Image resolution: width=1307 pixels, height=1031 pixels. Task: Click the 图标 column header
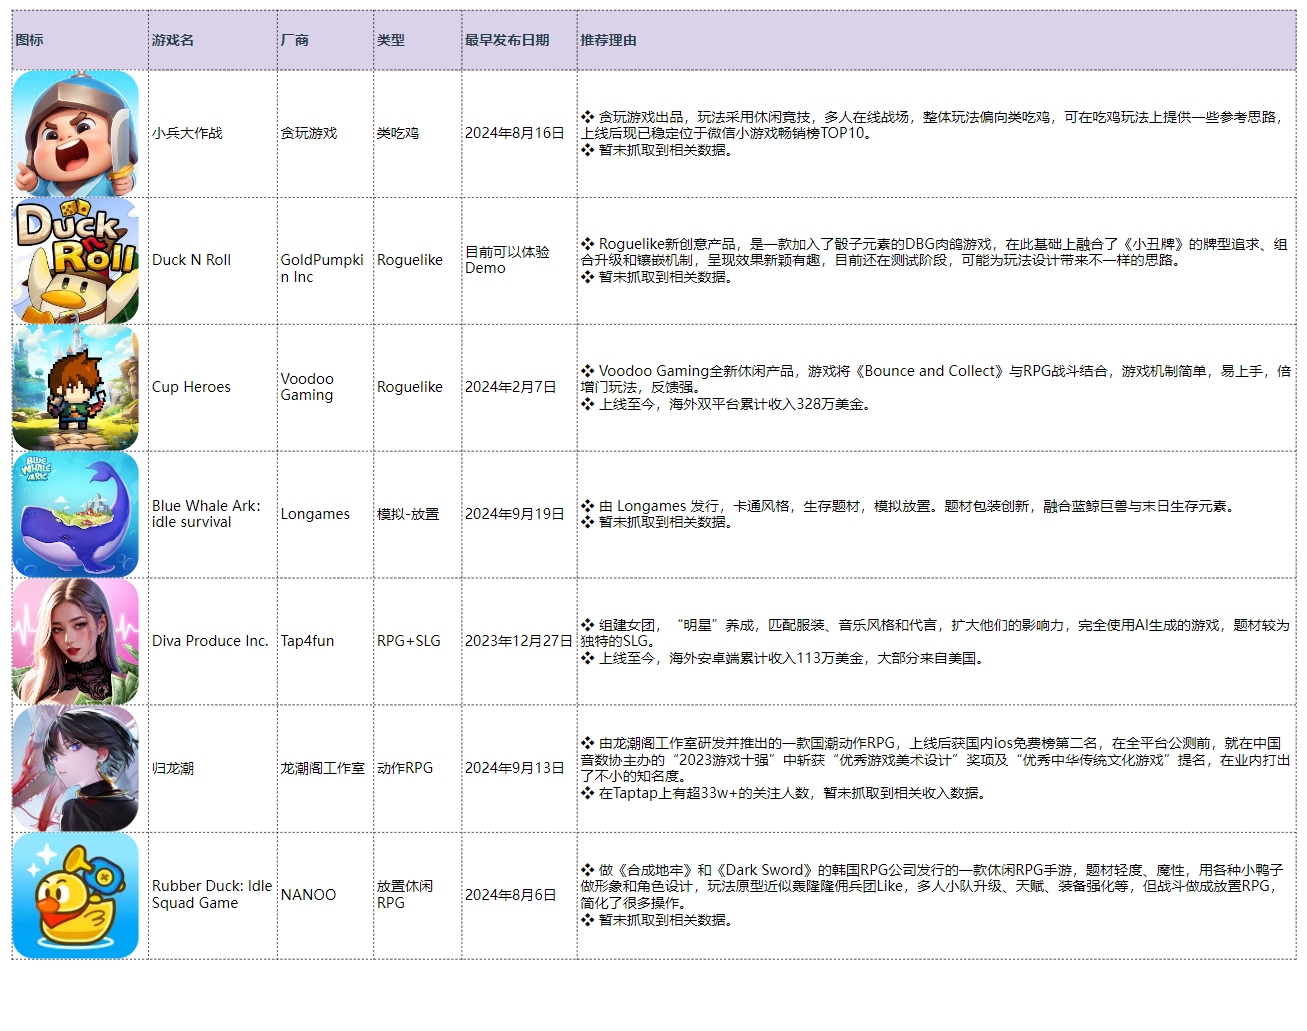pyautogui.click(x=30, y=40)
